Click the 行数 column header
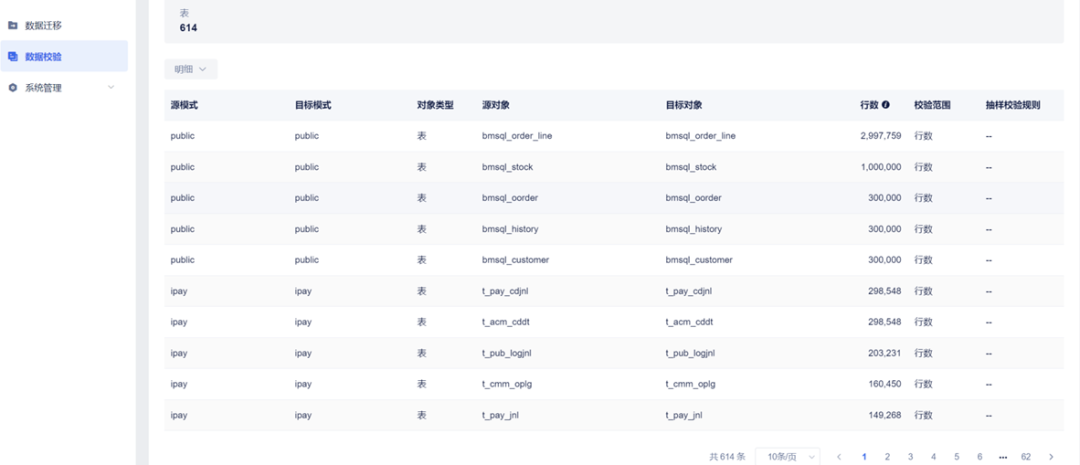The height and width of the screenshot is (465, 1080). point(869,105)
